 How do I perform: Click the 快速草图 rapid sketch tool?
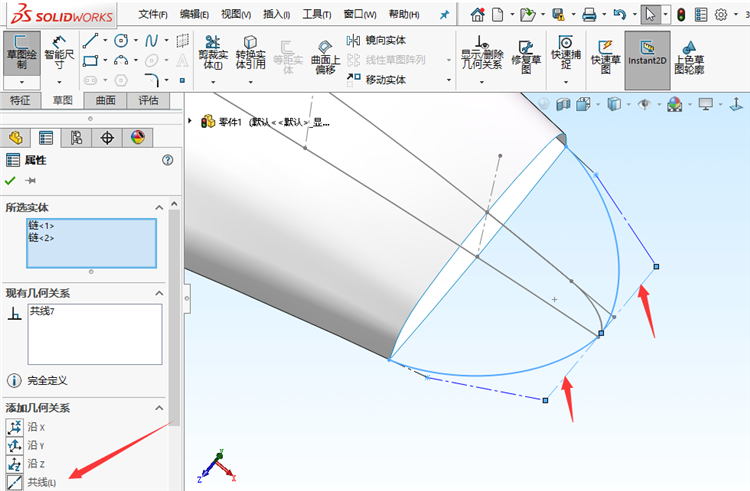click(605, 57)
